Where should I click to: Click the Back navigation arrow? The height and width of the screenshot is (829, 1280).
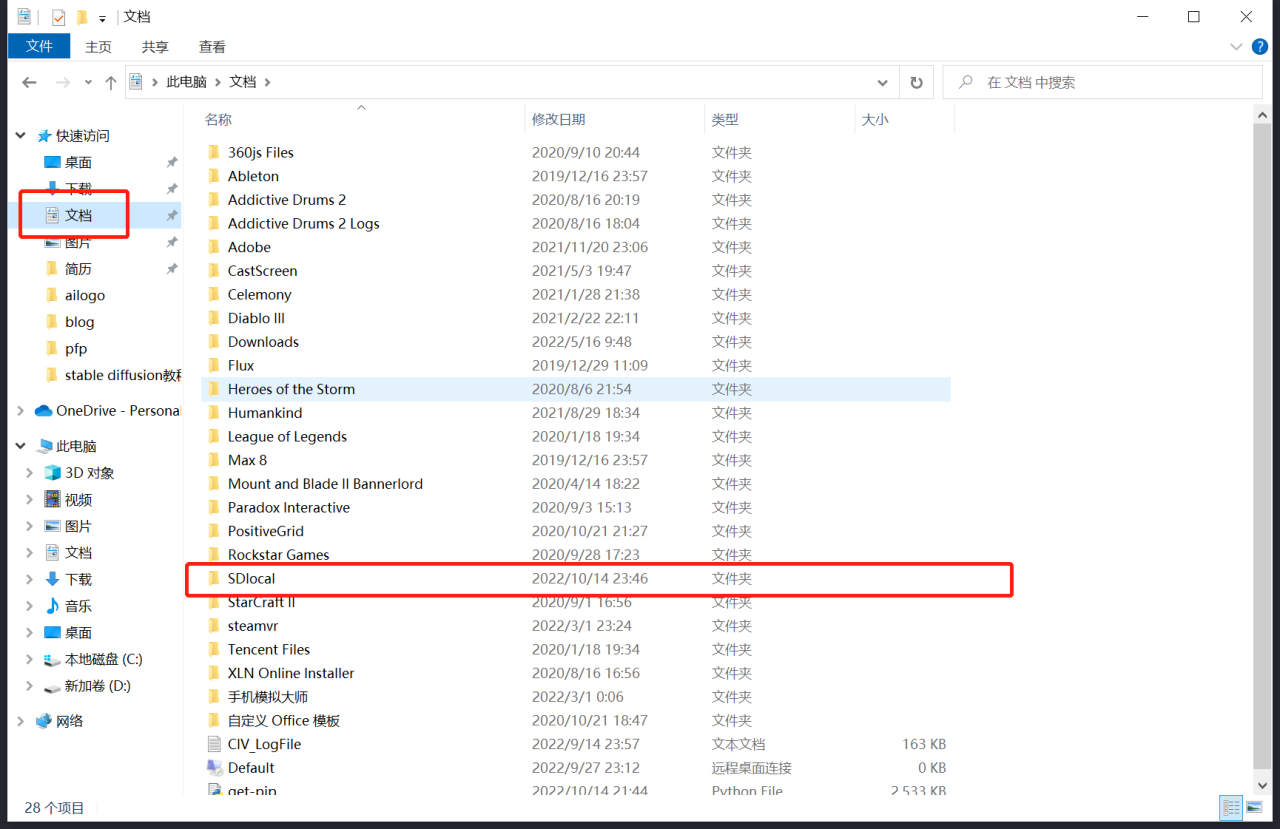tap(29, 83)
